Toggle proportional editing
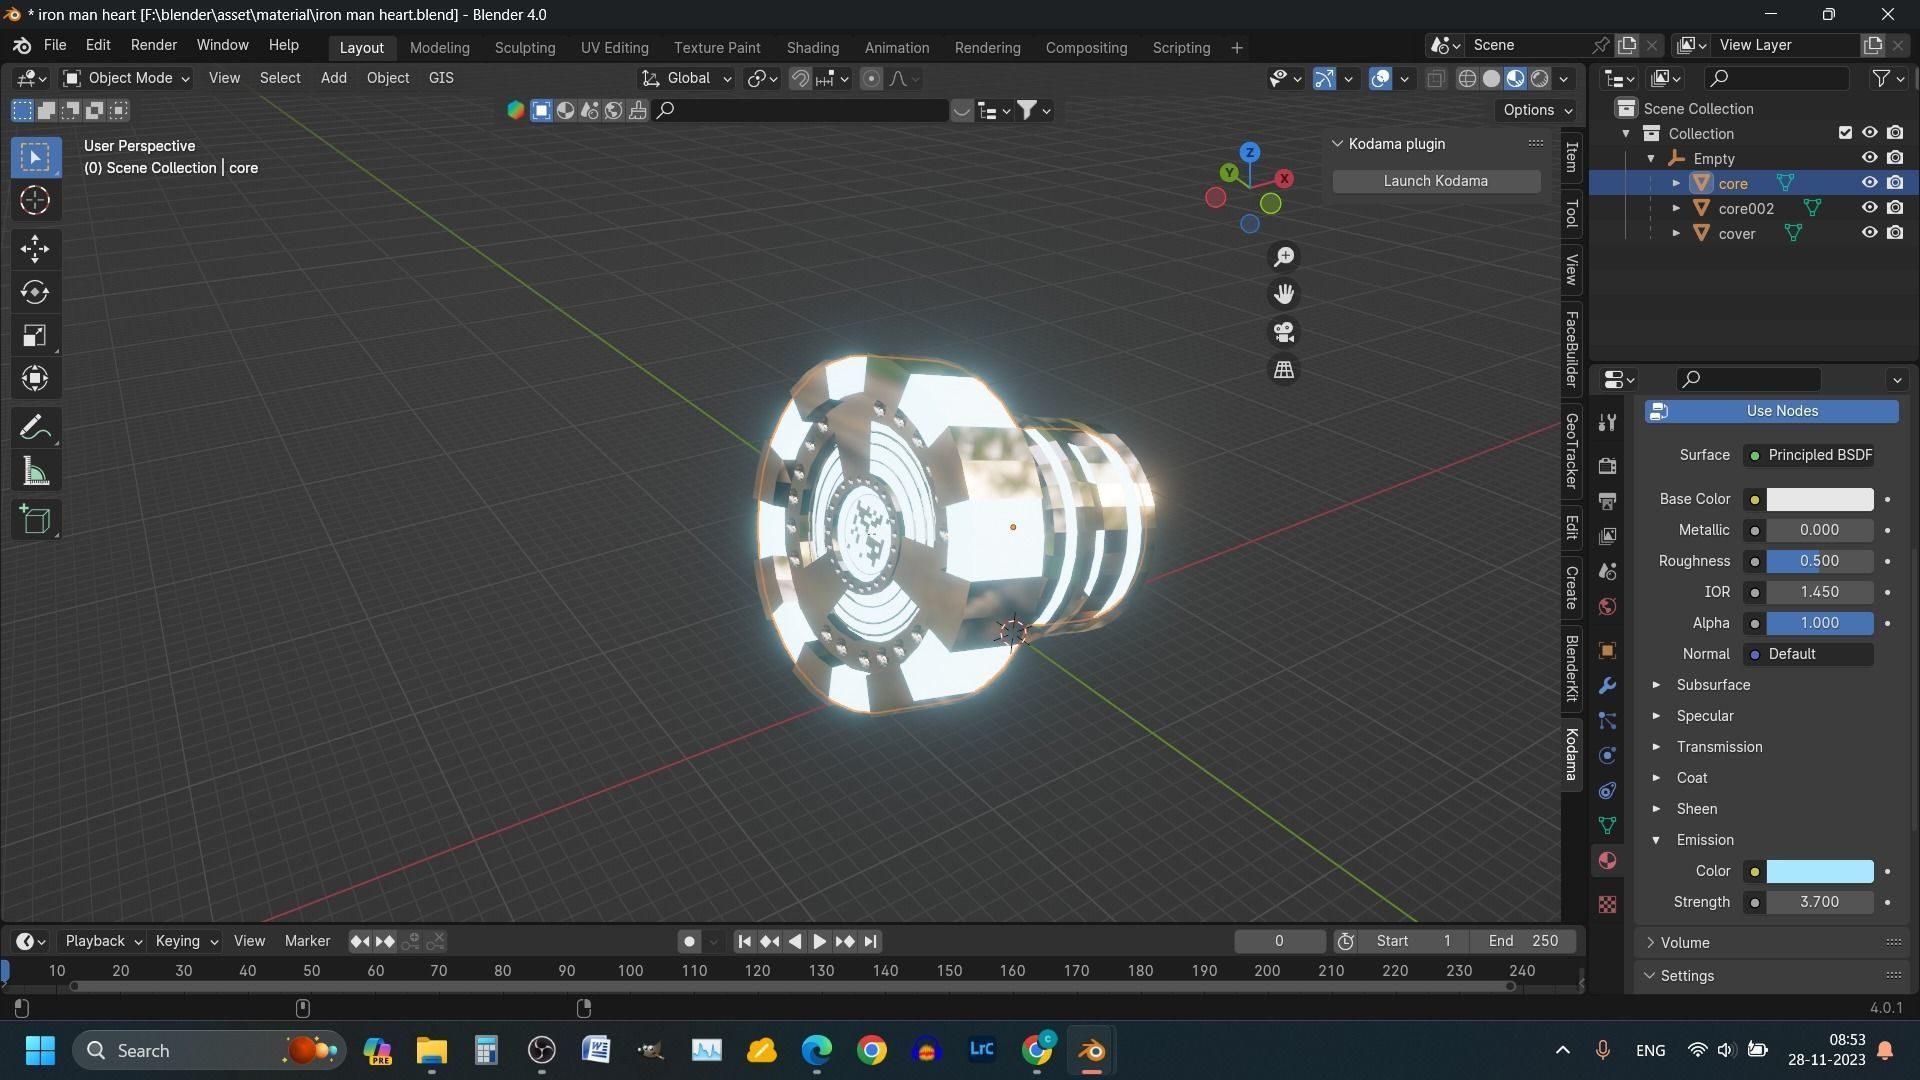This screenshot has height=1080, width=1920. click(x=871, y=79)
